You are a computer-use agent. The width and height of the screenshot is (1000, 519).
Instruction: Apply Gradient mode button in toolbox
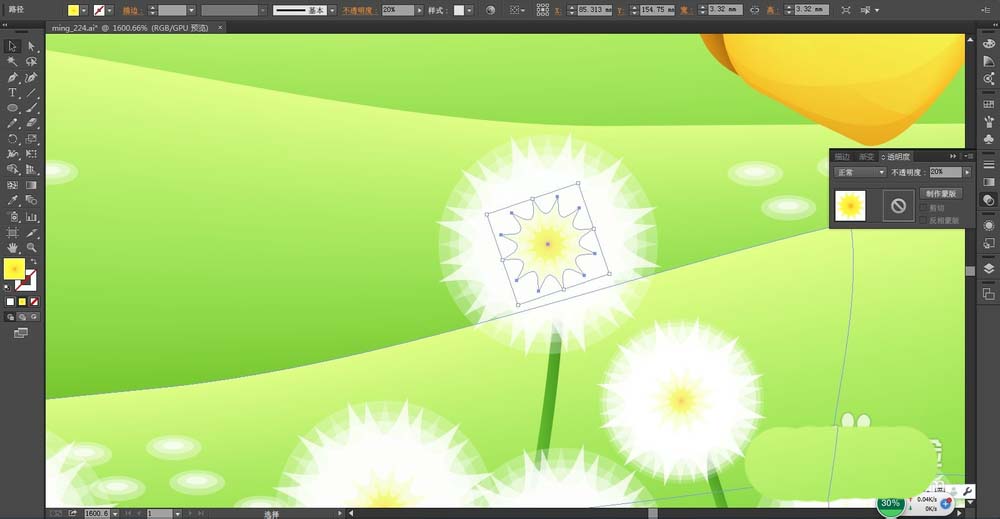click(x=22, y=302)
